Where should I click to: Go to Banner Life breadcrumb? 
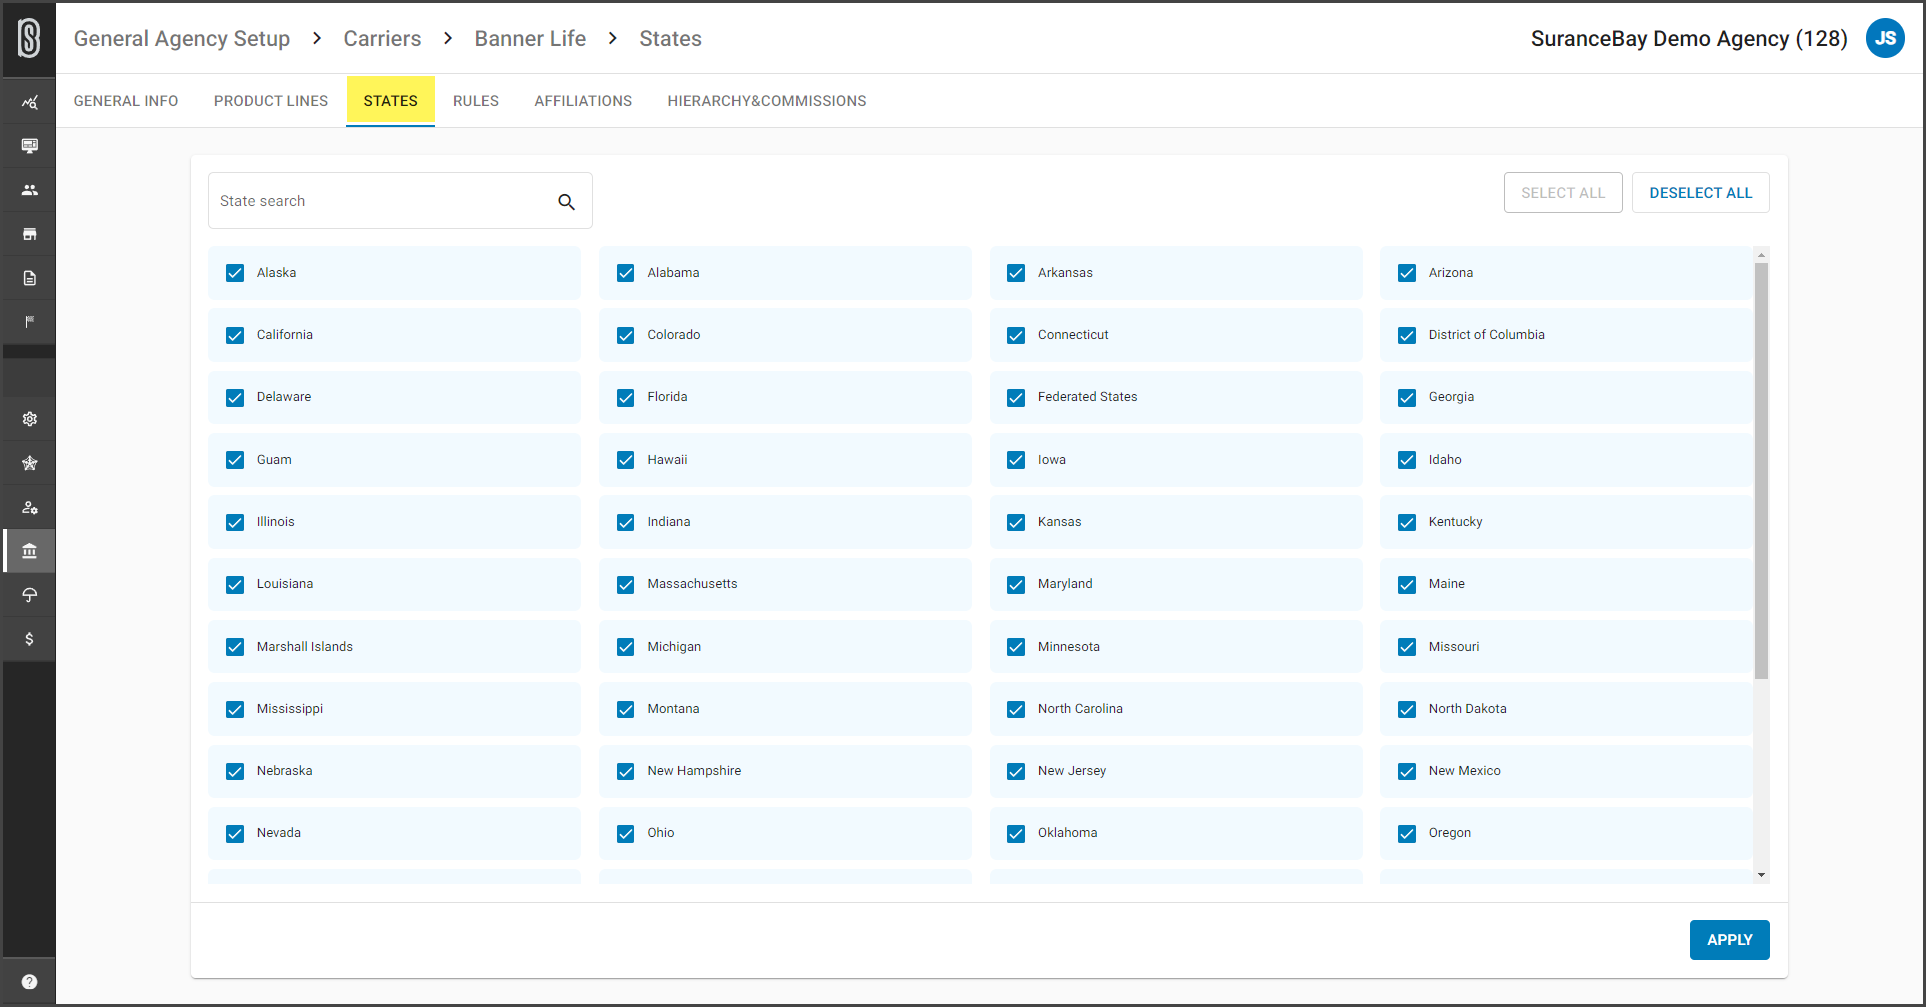530,39
